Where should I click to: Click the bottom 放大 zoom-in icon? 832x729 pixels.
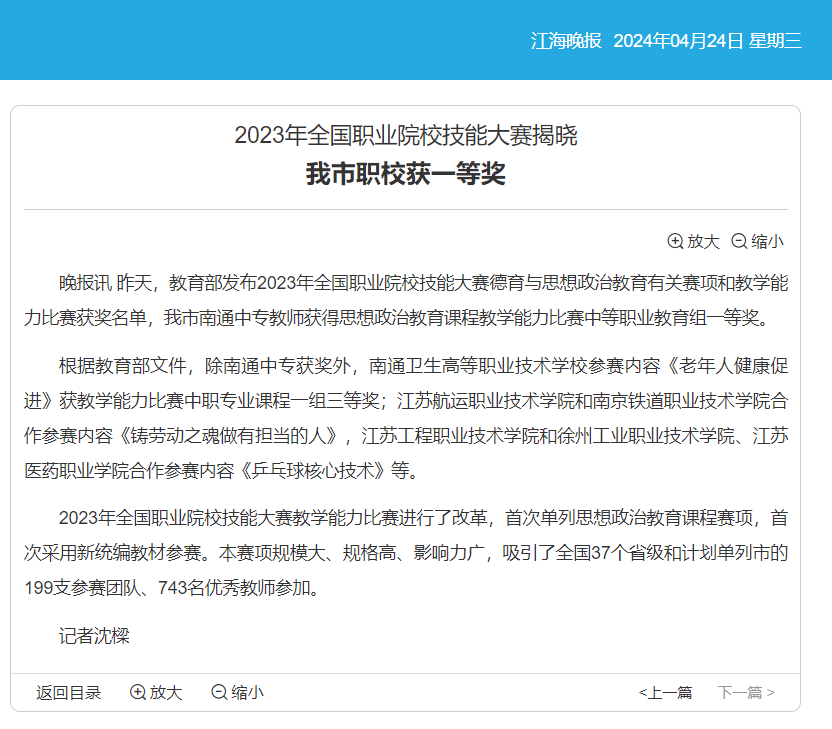(138, 692)
